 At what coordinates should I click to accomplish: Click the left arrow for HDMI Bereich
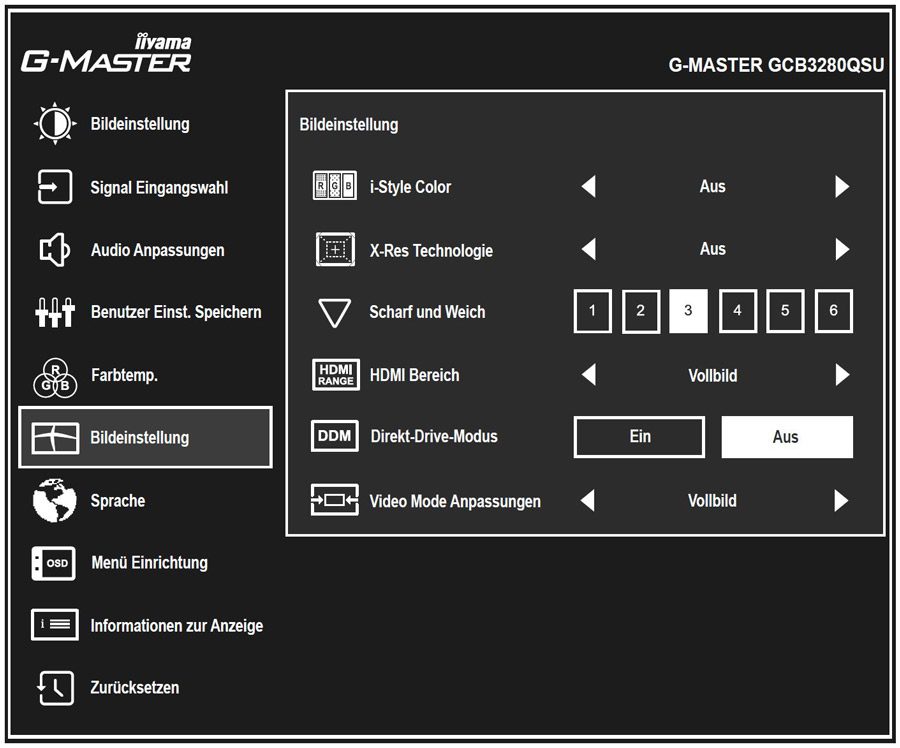tap(588, 375)
